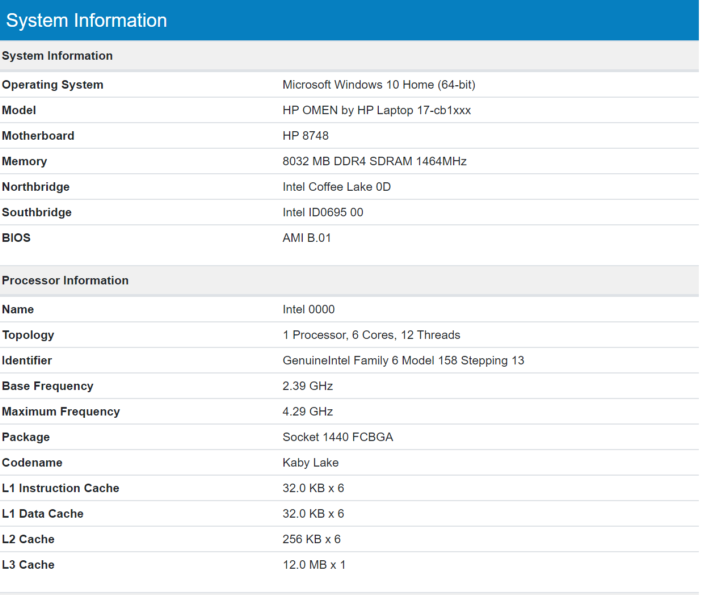Click the "BIOS" row label
The width and height of the screenshot is (703, 595).
pyautogui.click(x=16, y=238)
